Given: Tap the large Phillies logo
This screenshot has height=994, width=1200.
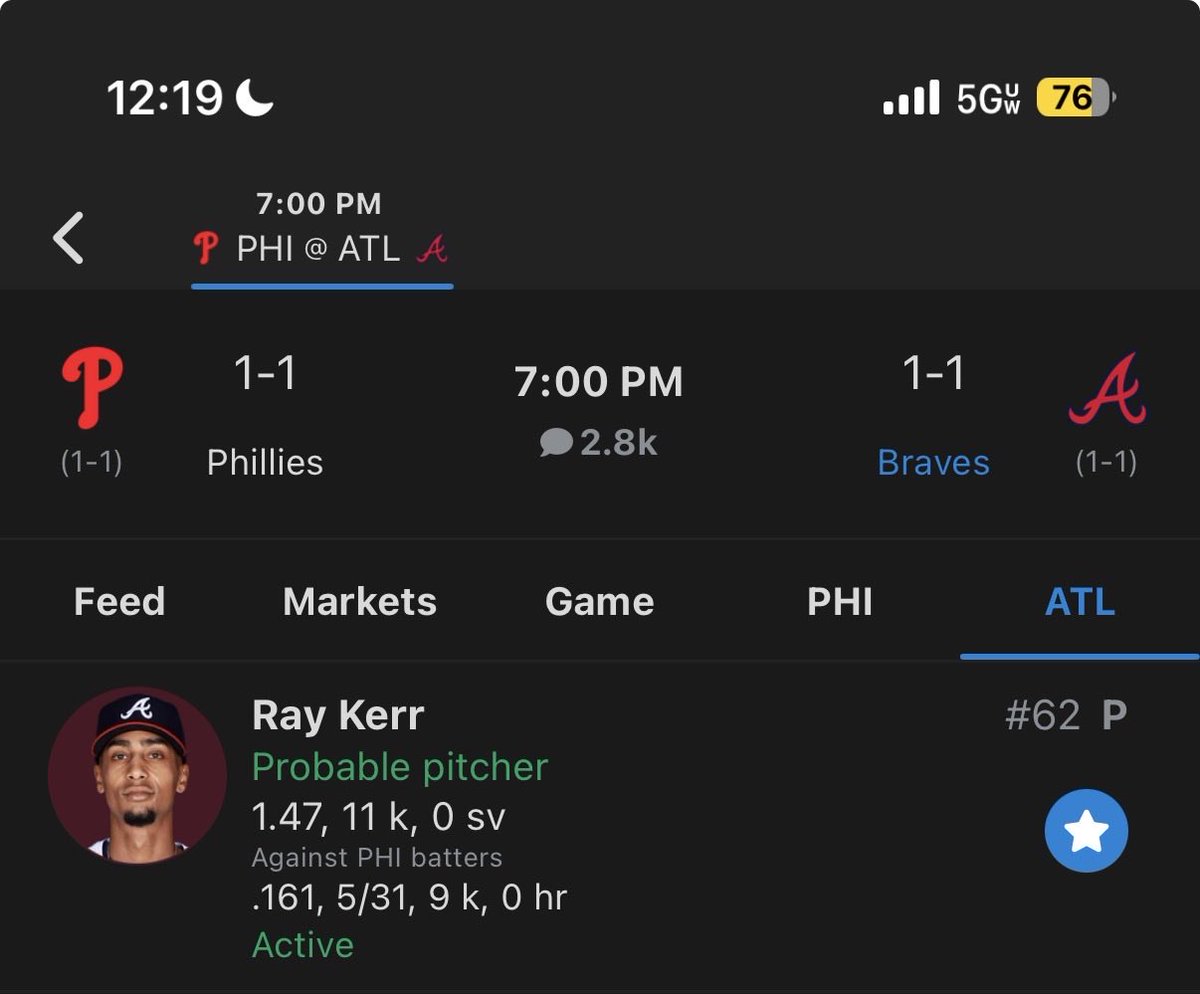Looking at the screenshot, I should pyautogui.click(x=92, y=390).
